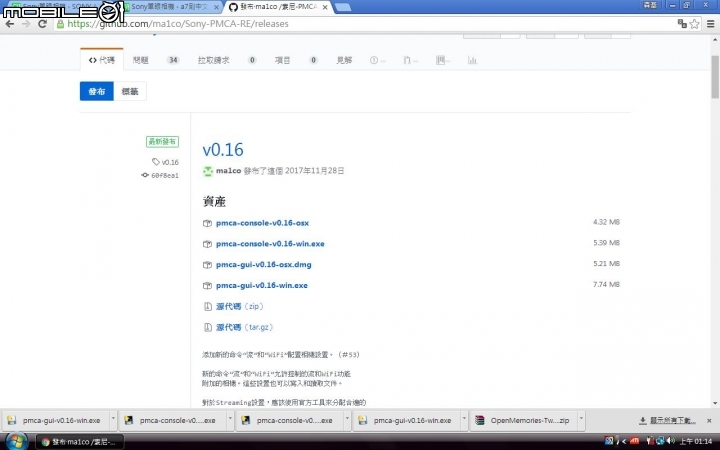Download pmca-console-v0.16-osx
Image resolution: width=720 pixels, height=450 pixels.
point(262,223)
